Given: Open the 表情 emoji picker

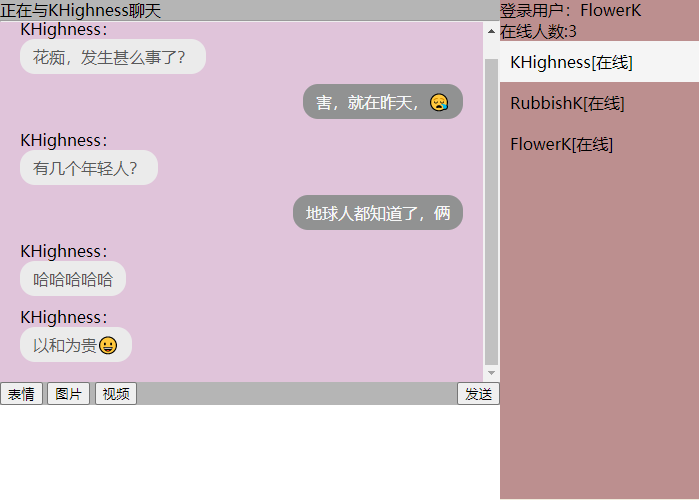Looking at the screenshot, I should 21,393.
